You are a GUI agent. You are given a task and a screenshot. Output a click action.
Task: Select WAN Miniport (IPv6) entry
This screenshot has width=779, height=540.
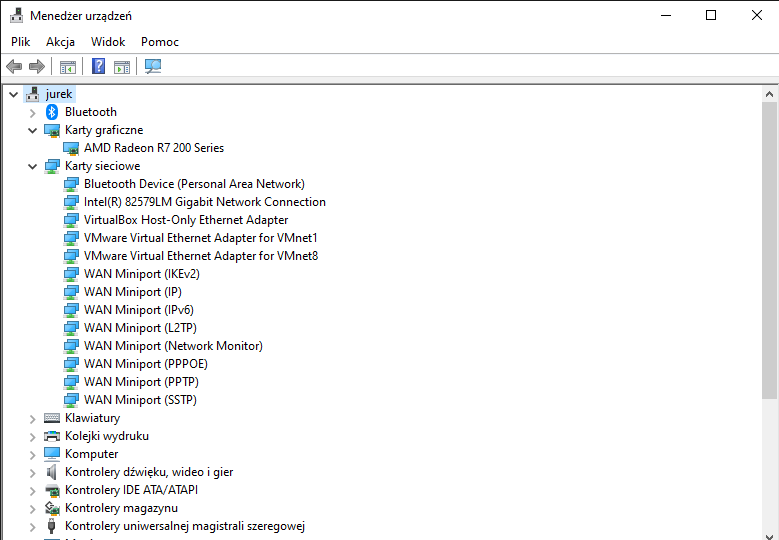139,310
